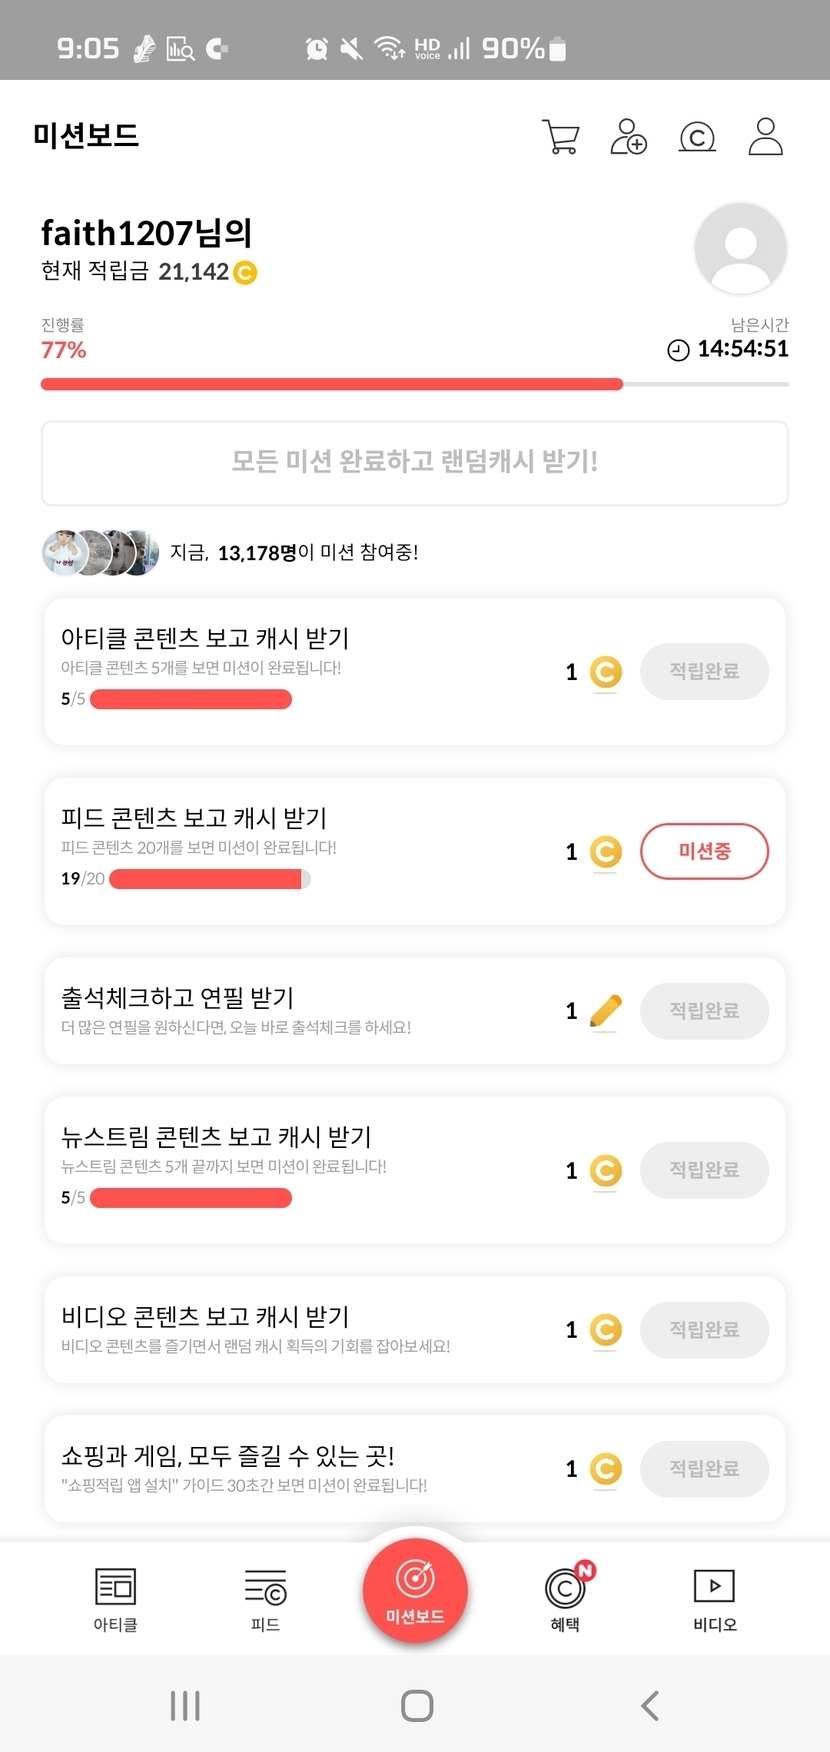
Task: Switch to the 피드 tab
Action: 265,1598
